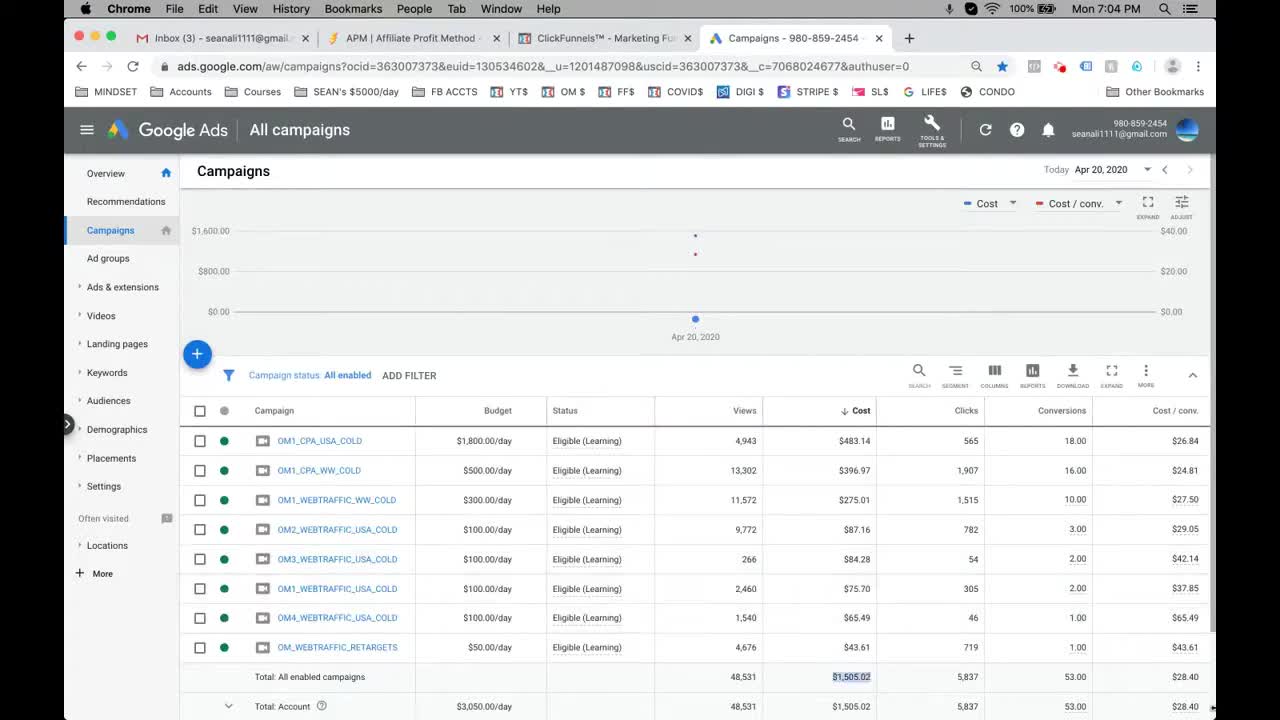
Task: Open the OM_WEBTRAFFIC_RETARGETS campaign link
Action: (337, 647)
